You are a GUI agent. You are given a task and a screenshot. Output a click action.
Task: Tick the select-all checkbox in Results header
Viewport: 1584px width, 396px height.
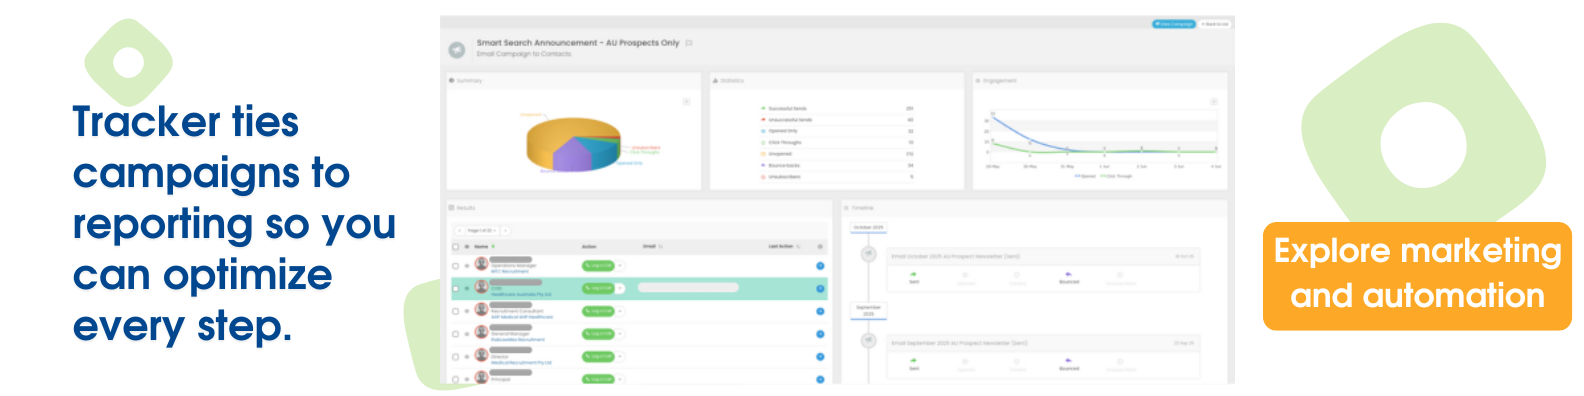tap(456, 246)
